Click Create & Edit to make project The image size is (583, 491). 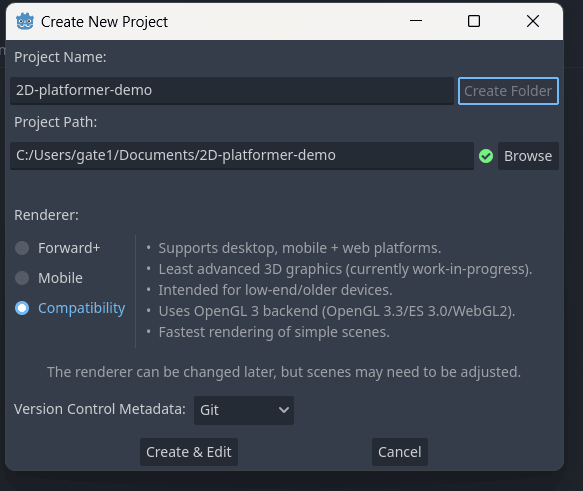189,452
